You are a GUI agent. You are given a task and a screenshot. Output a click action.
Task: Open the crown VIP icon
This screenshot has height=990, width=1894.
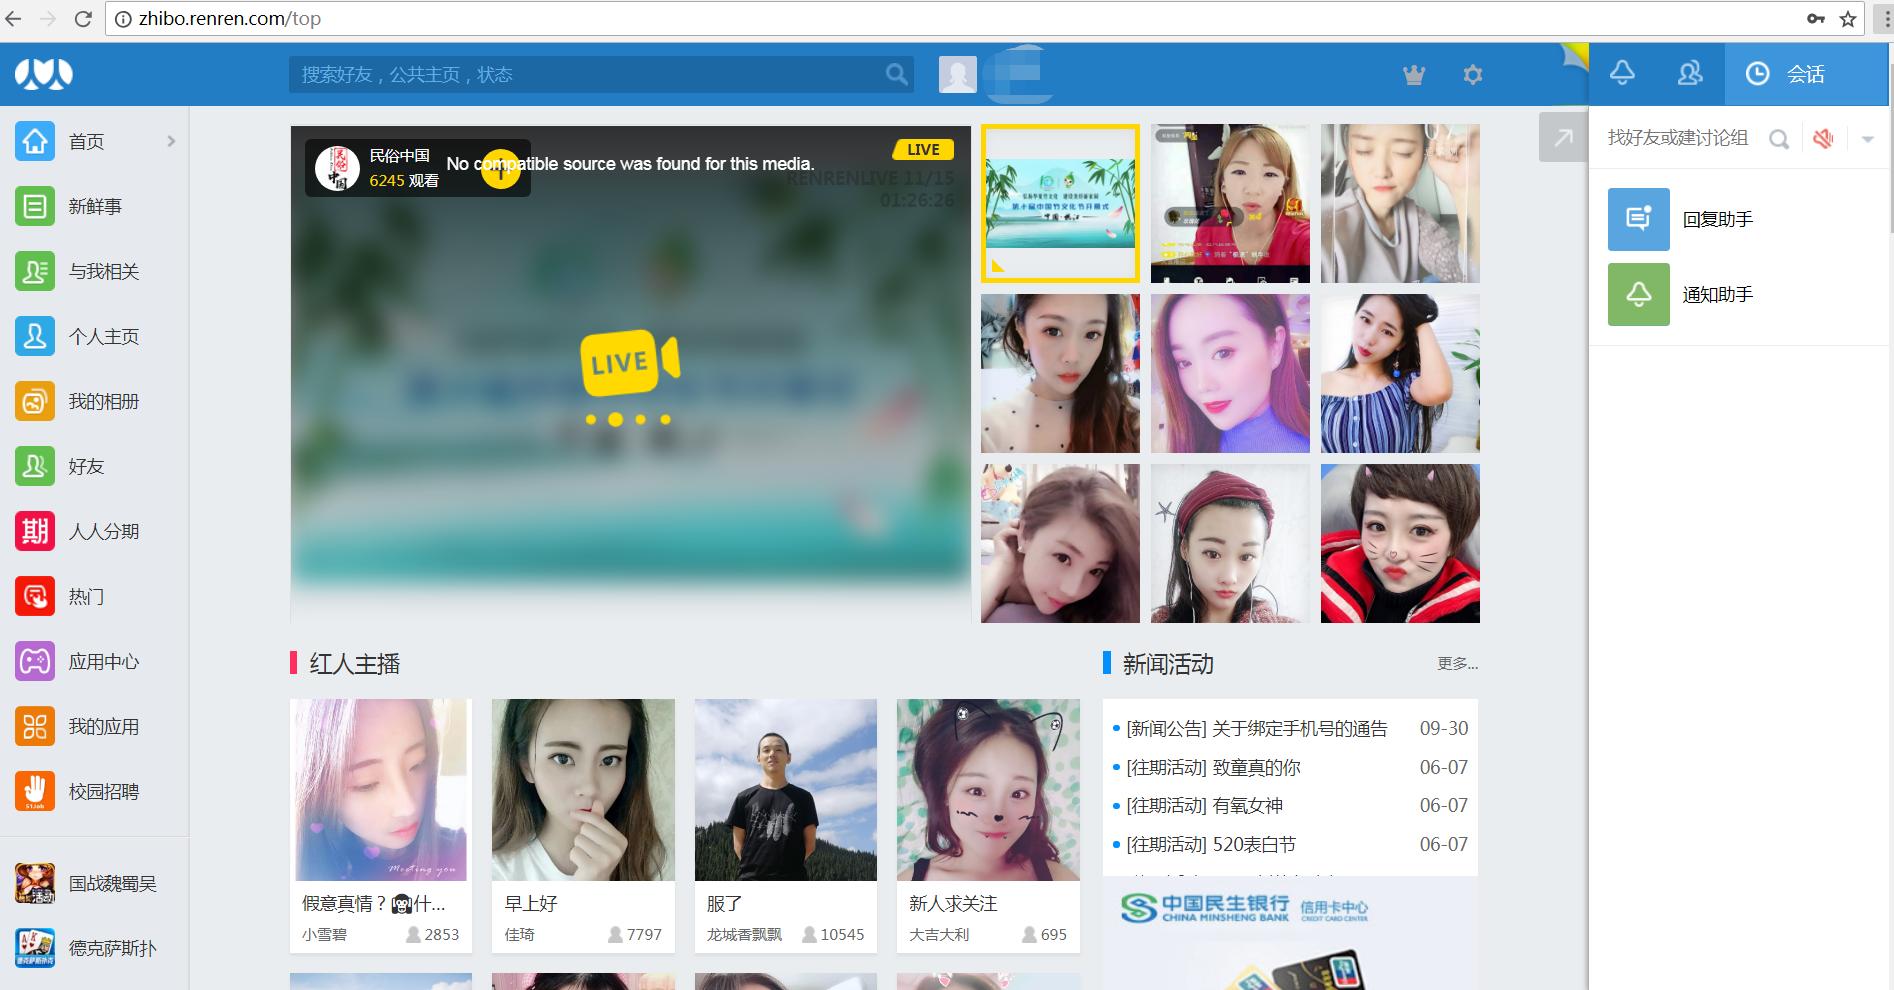point(1414,74)
